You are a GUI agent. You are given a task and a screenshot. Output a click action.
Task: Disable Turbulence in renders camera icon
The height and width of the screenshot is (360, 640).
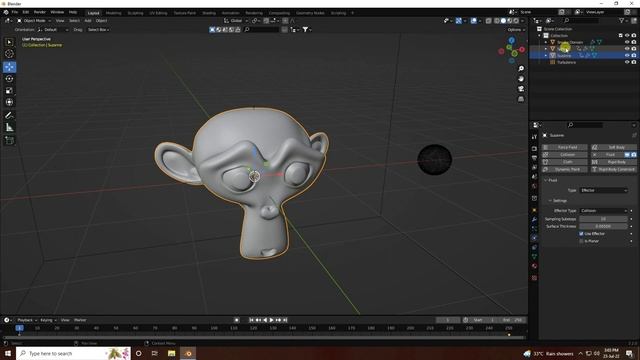(634, 62)
